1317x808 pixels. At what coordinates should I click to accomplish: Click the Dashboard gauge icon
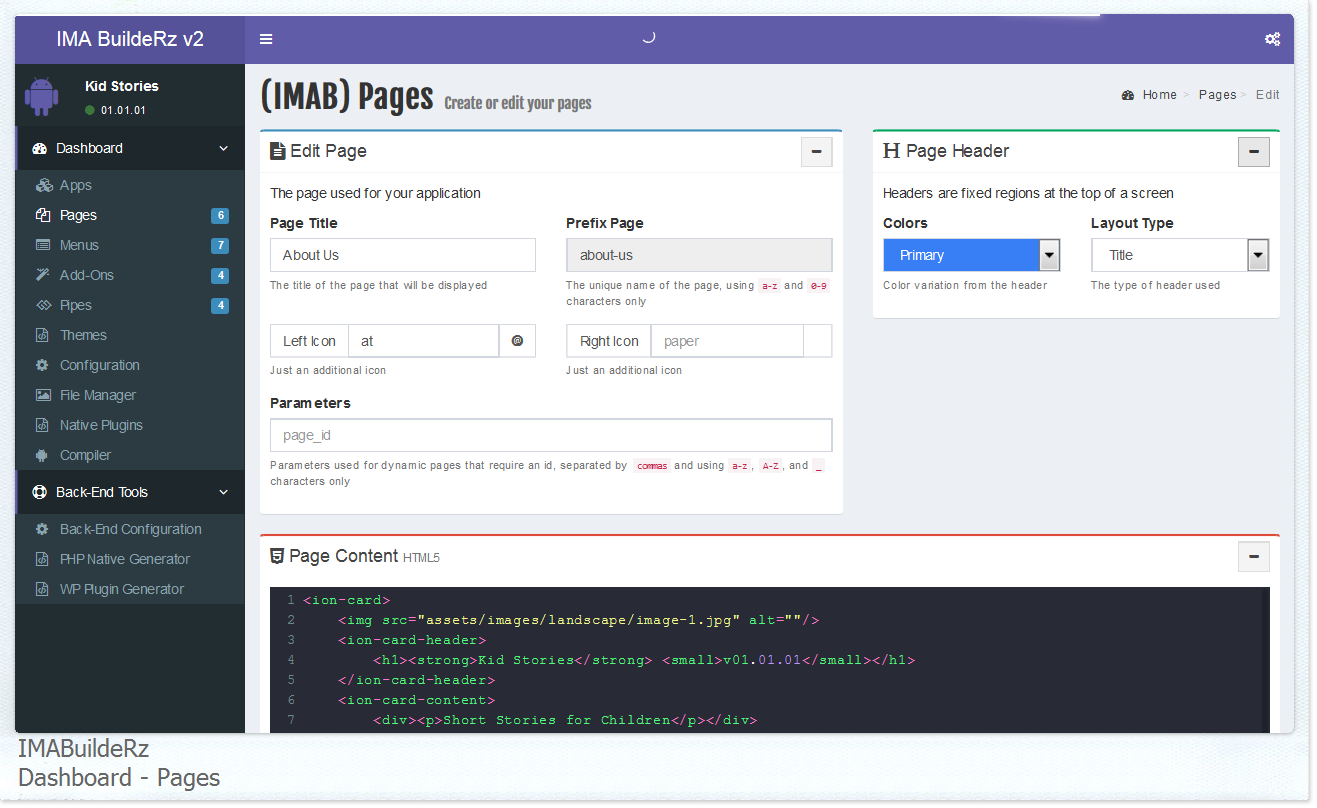pos(40,148)
